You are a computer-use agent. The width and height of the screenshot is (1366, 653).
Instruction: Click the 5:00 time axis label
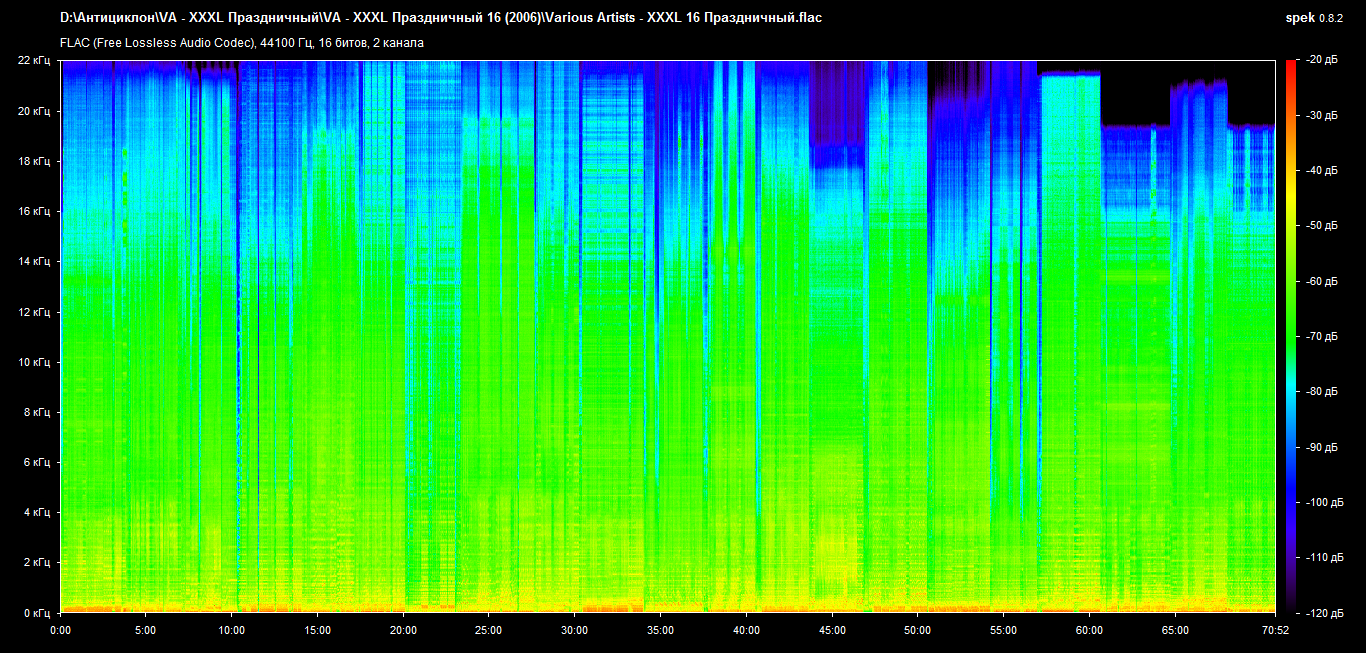pyautogui.click(x=146, y=630)
